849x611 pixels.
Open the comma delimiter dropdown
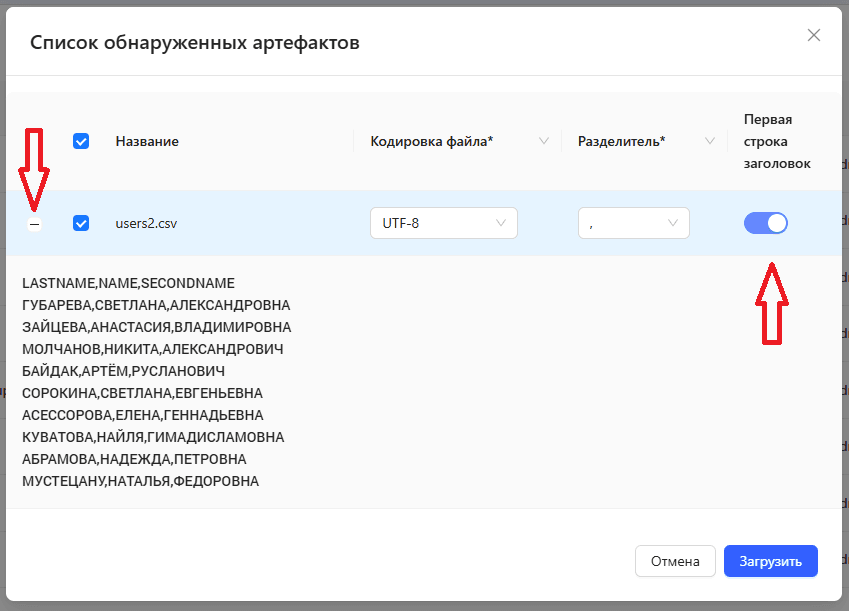coord(634,223)
